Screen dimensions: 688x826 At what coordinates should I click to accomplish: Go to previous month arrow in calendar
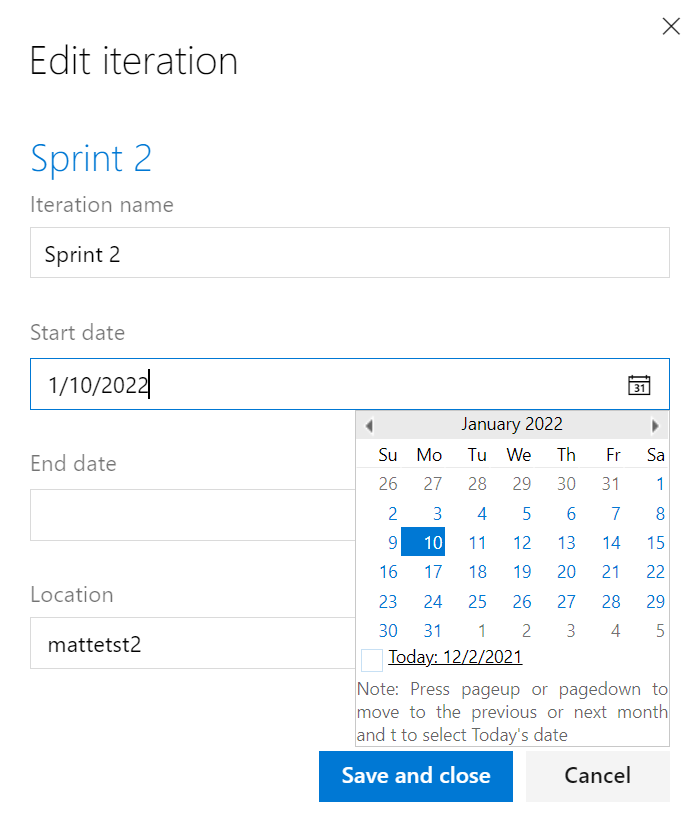tap(369, 425)
